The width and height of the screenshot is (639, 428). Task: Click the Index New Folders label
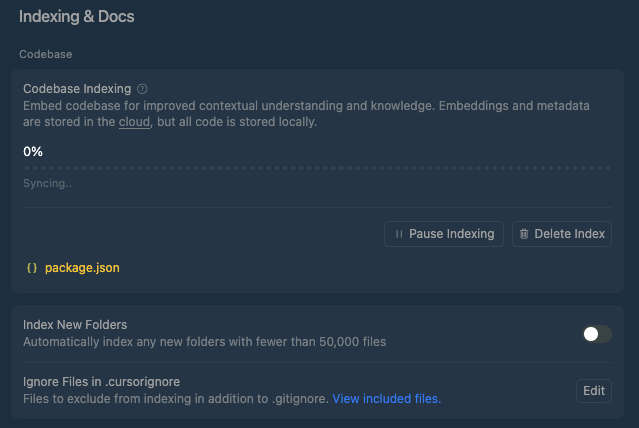pos(75,325)
